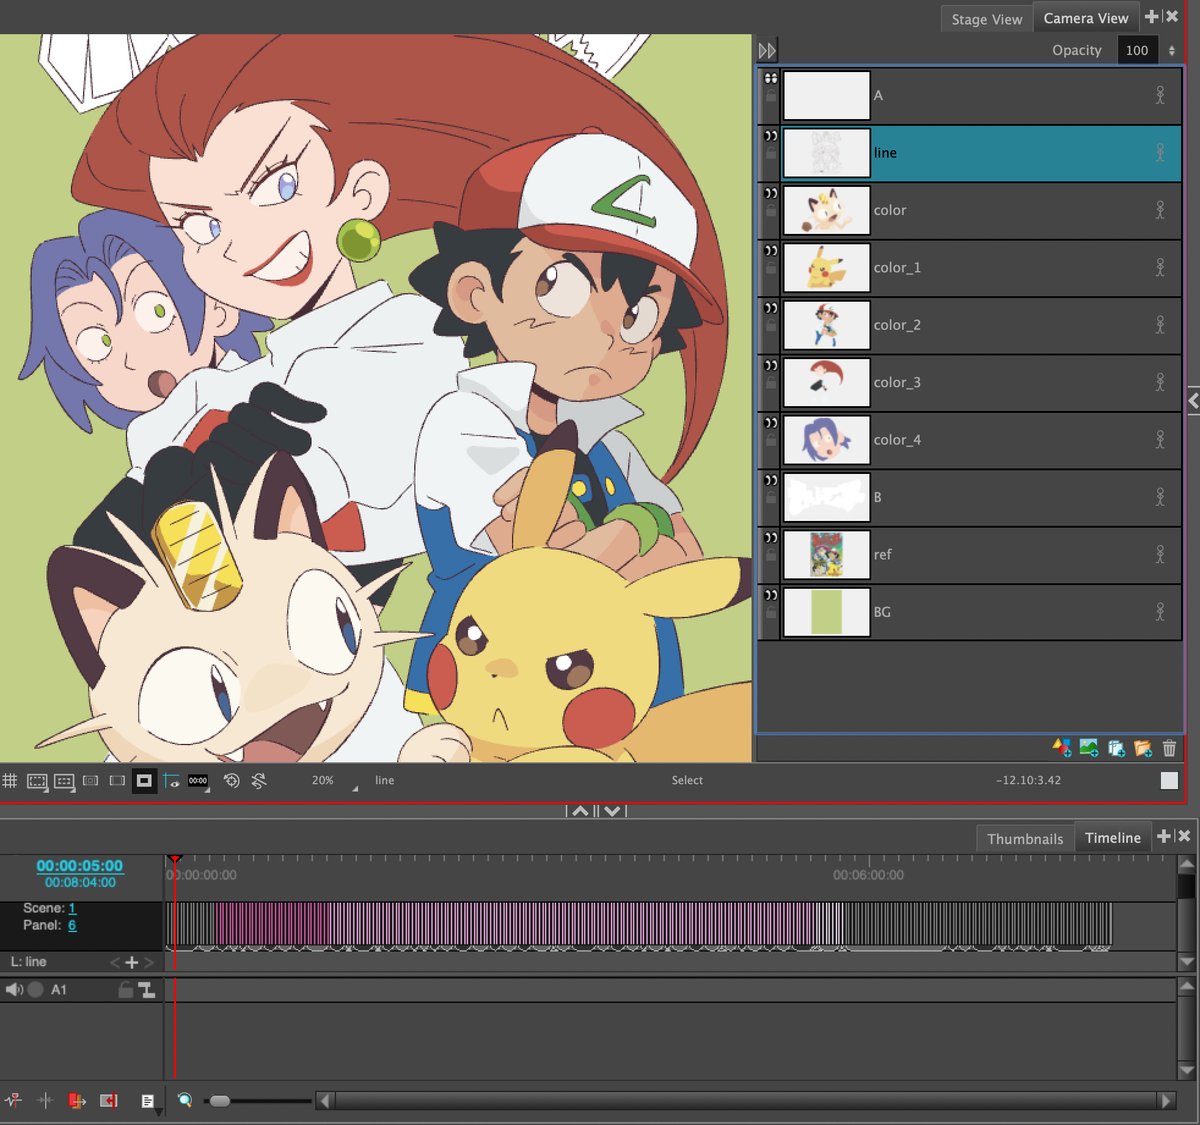Screen dimensions: 1200x1125
Task: Delete the selected layer with the trash icon
Action: pyautogui.click(x=1169, y=748)
